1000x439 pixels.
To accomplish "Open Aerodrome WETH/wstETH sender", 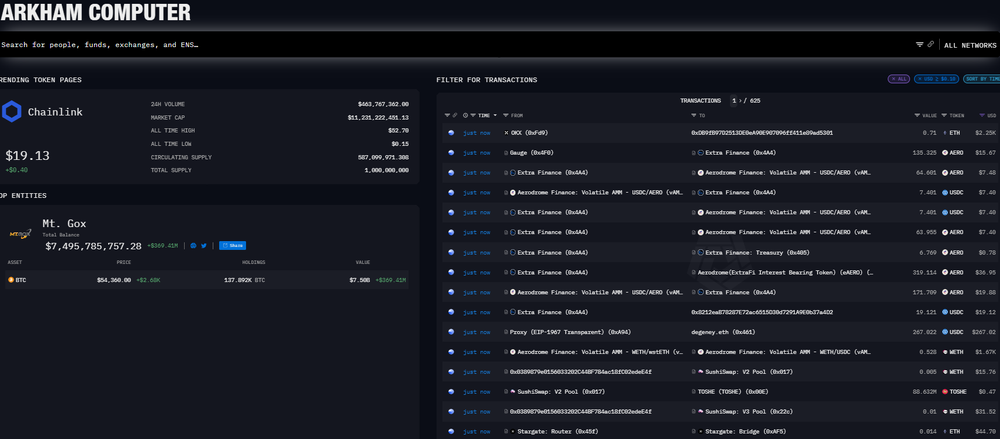I will tap(600, 352).
